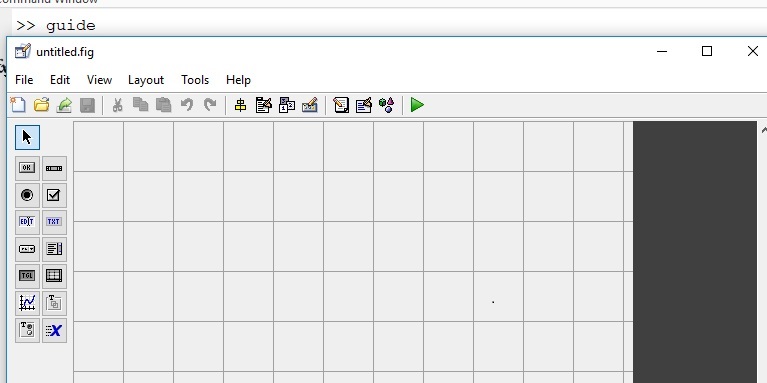Pick the Radio Button component tool

coord(27,195)
